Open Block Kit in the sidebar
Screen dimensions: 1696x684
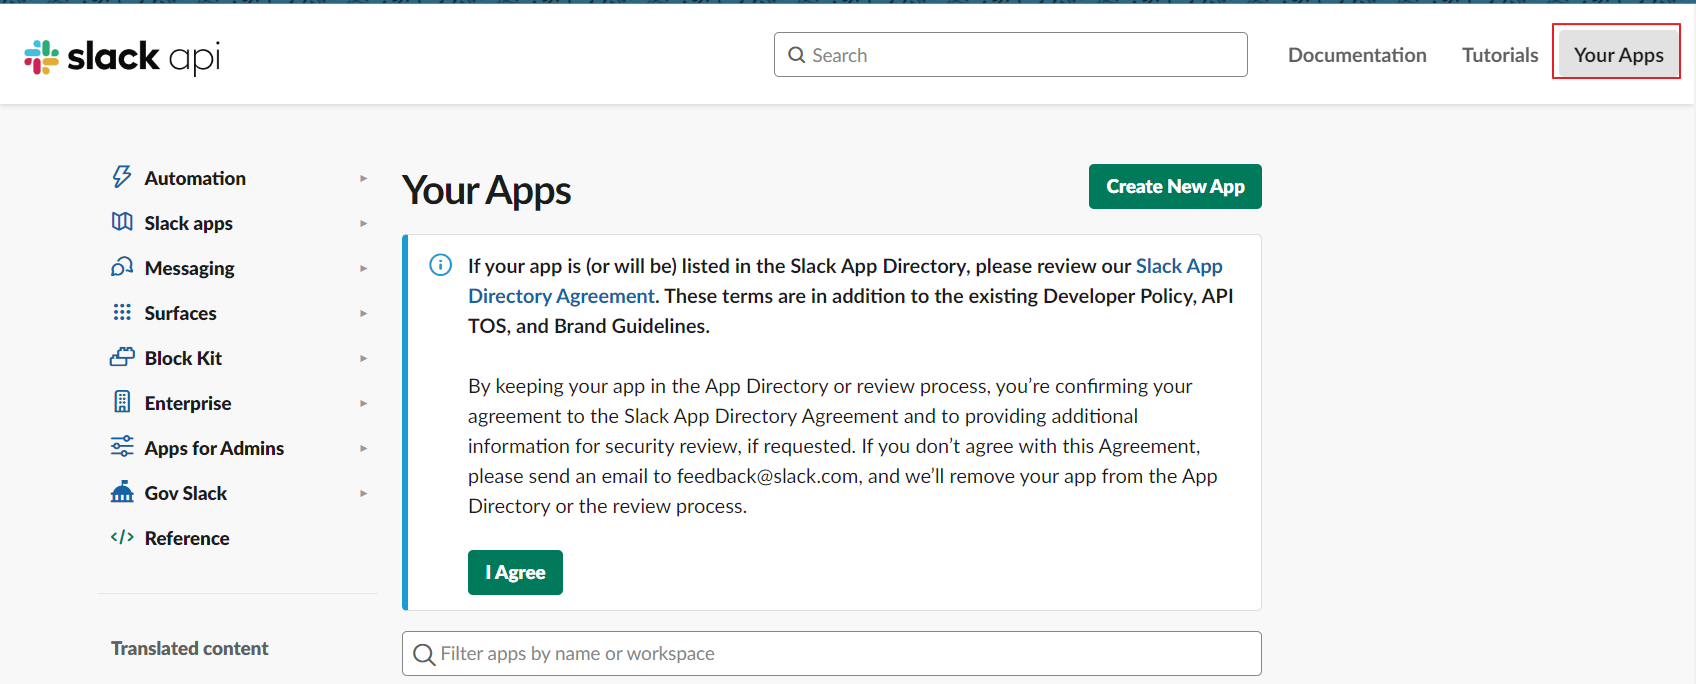click(x=183, y=358)
